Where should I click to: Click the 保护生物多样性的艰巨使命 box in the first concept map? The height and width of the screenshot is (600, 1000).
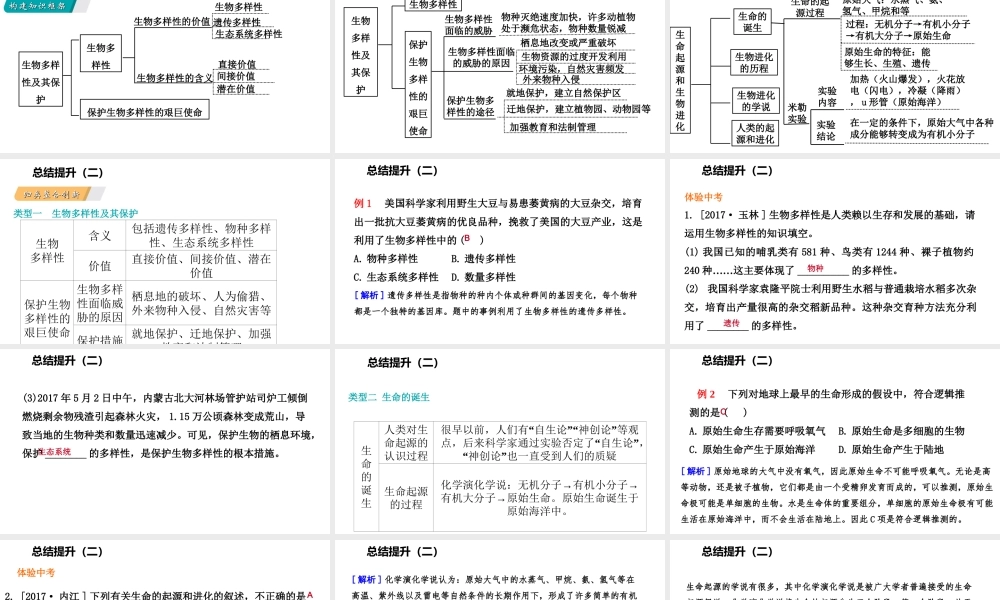(145, 112)
